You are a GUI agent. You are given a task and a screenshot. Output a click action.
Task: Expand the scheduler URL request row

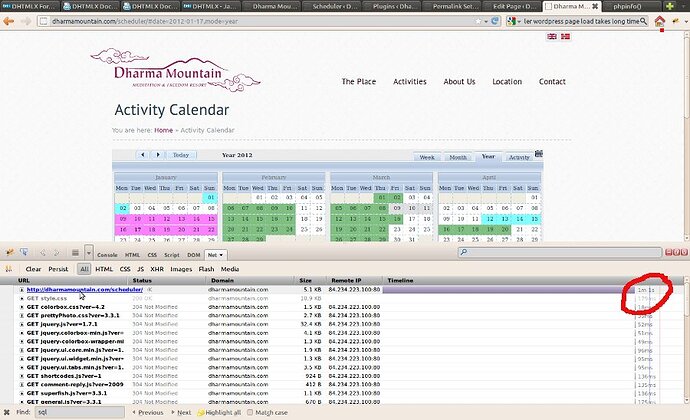22,290
